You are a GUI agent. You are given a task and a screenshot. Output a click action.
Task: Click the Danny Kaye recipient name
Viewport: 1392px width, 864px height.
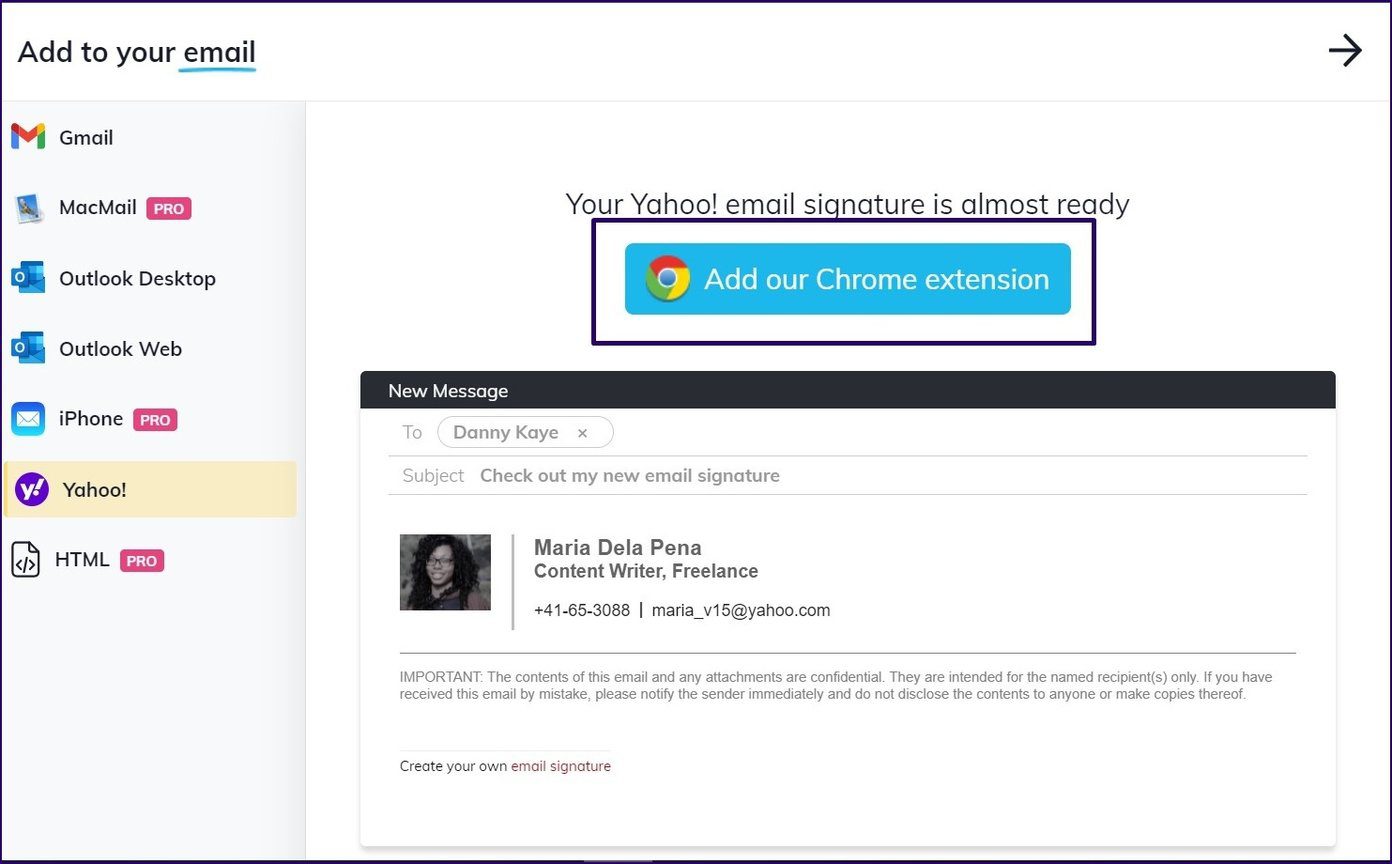tap(506, 432)
